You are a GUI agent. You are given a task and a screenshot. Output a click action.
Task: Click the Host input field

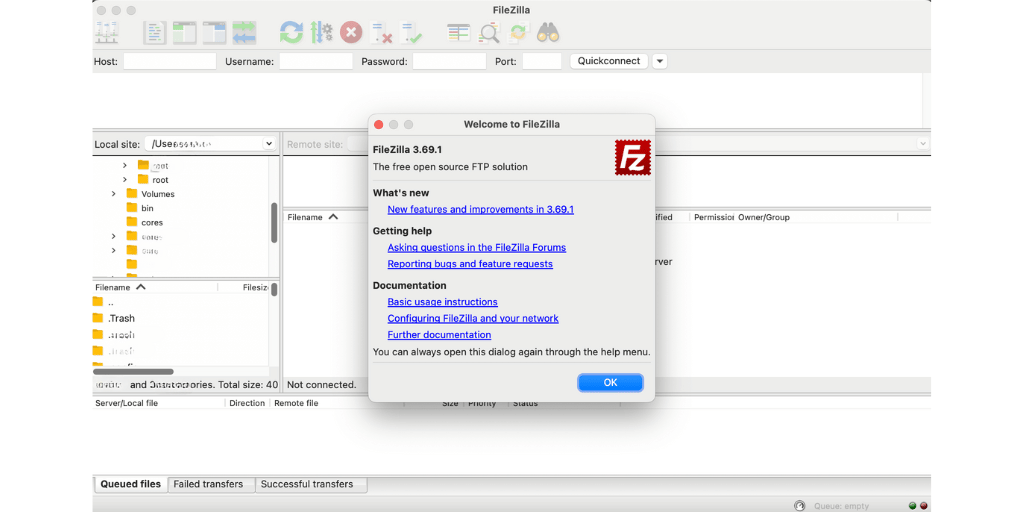click(170, 61)
